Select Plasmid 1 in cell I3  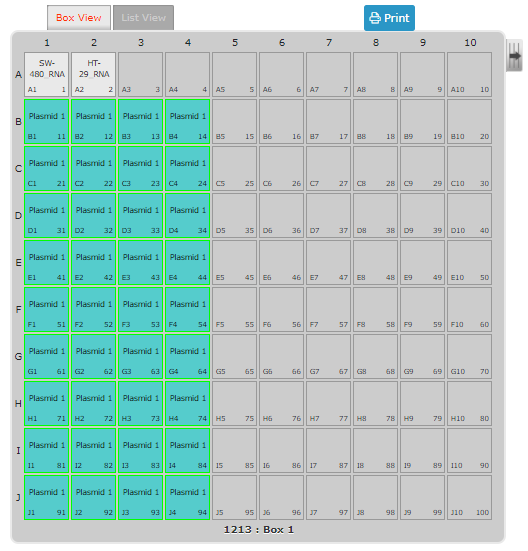click(141, 450)
